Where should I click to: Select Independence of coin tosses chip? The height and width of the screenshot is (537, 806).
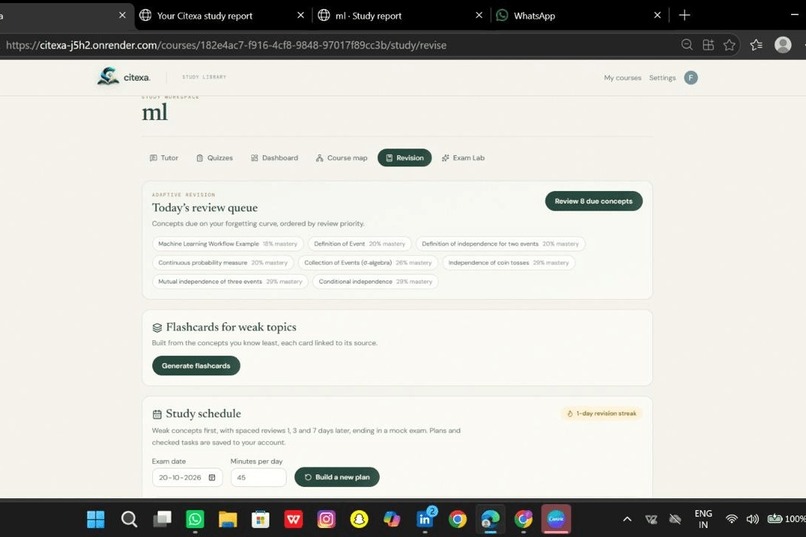coord(508,263)
